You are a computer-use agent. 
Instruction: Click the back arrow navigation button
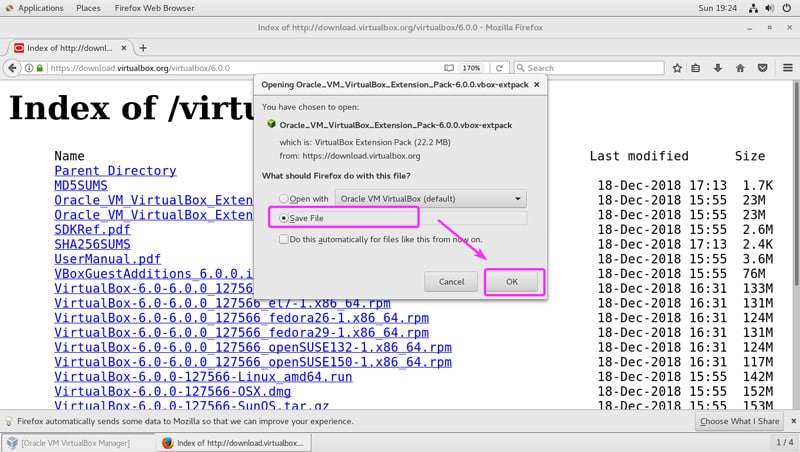pyautogui.click(x=13, y=68)
